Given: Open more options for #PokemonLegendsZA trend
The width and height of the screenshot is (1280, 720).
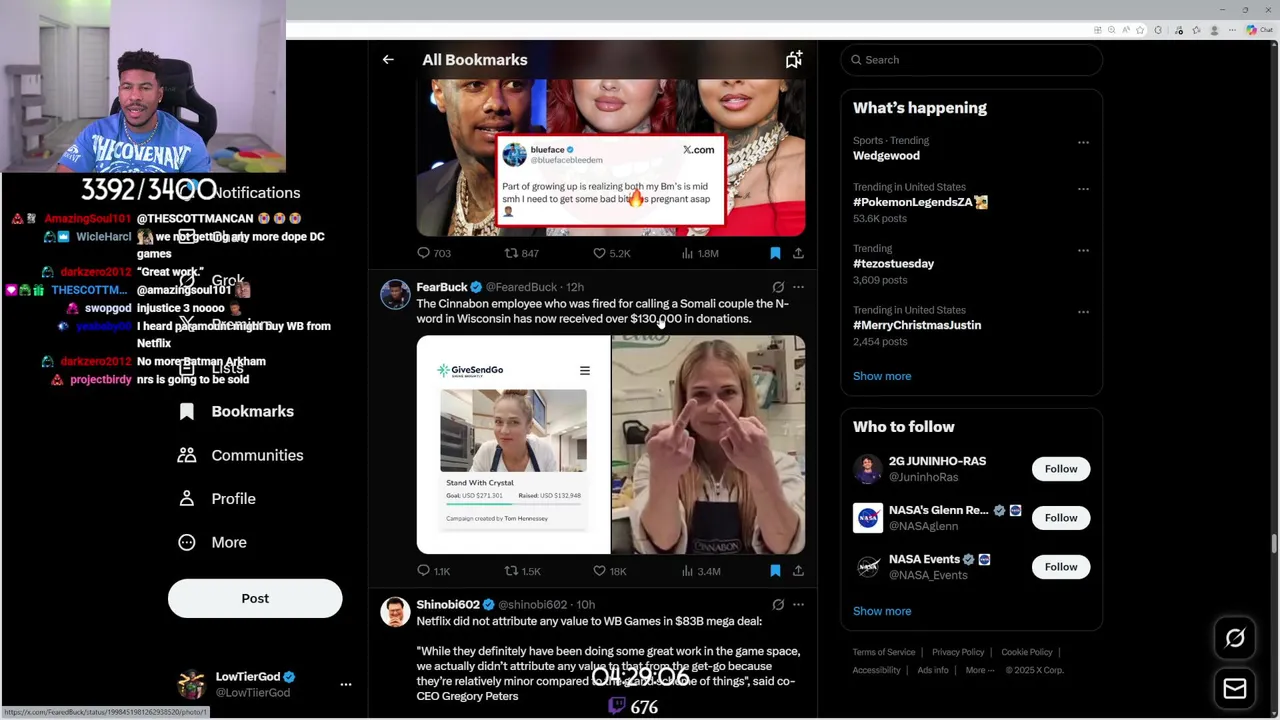Looking at the screenshot, I should [1083, 188].
